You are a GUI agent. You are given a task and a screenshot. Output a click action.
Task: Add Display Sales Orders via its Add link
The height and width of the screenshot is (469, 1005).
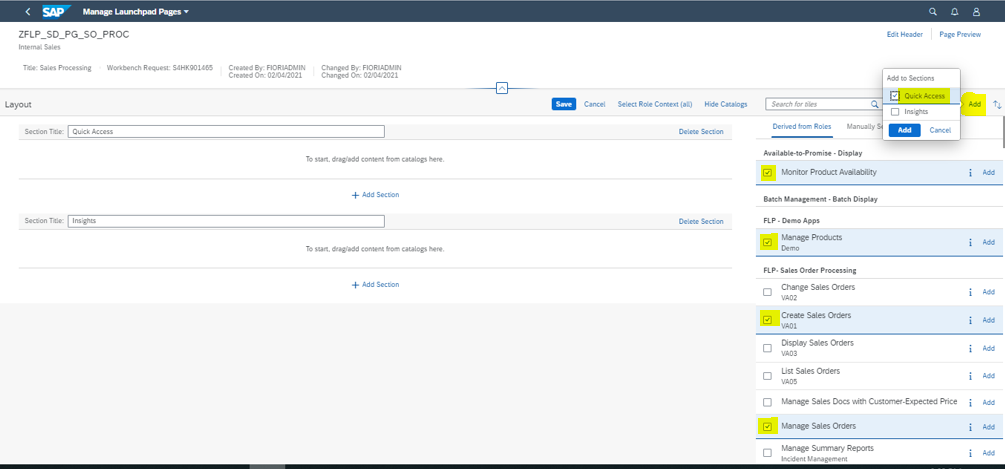point(989,348)
